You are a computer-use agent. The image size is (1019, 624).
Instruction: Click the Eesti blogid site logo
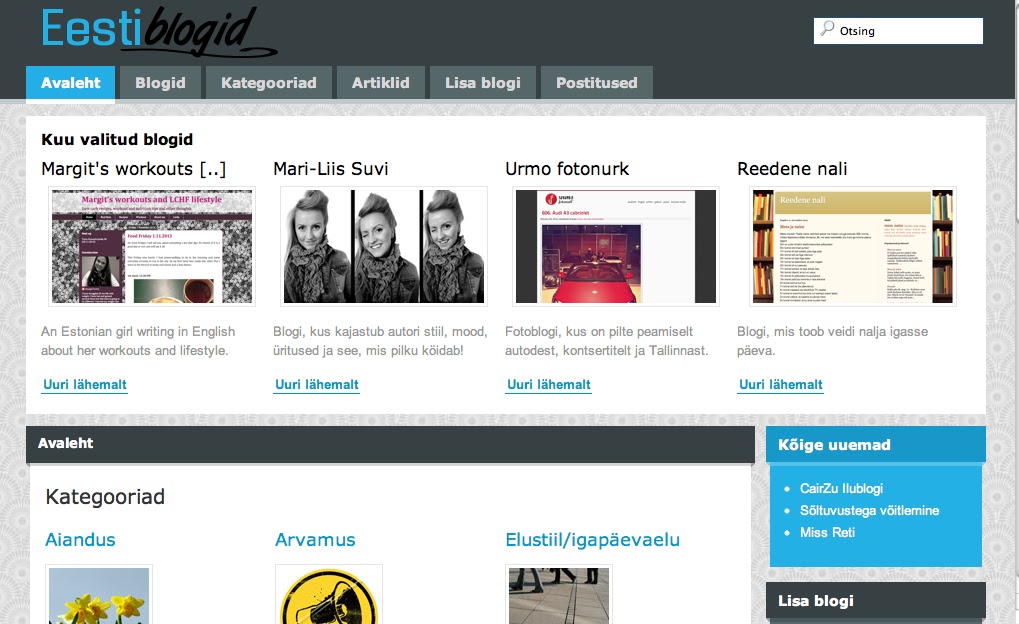click(159, 31)
